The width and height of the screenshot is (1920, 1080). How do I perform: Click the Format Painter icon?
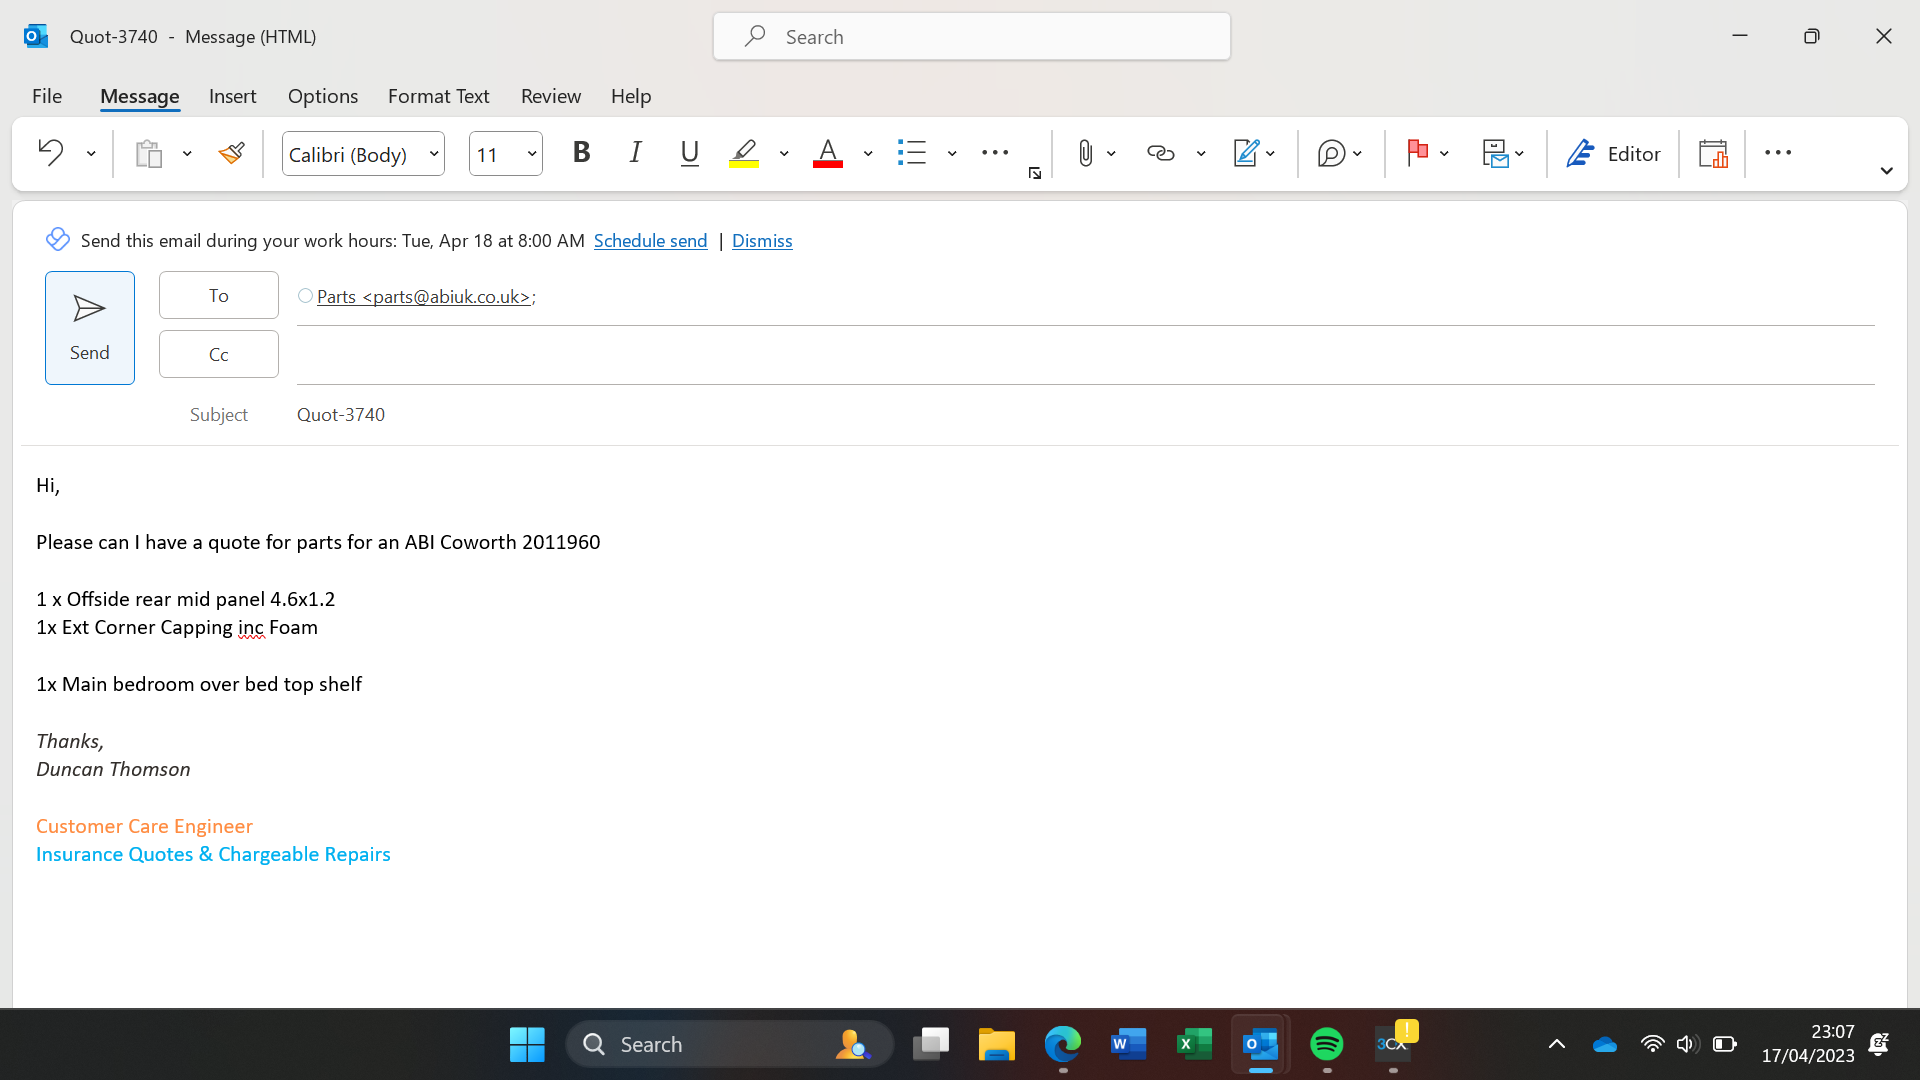(x=232, y=153)
